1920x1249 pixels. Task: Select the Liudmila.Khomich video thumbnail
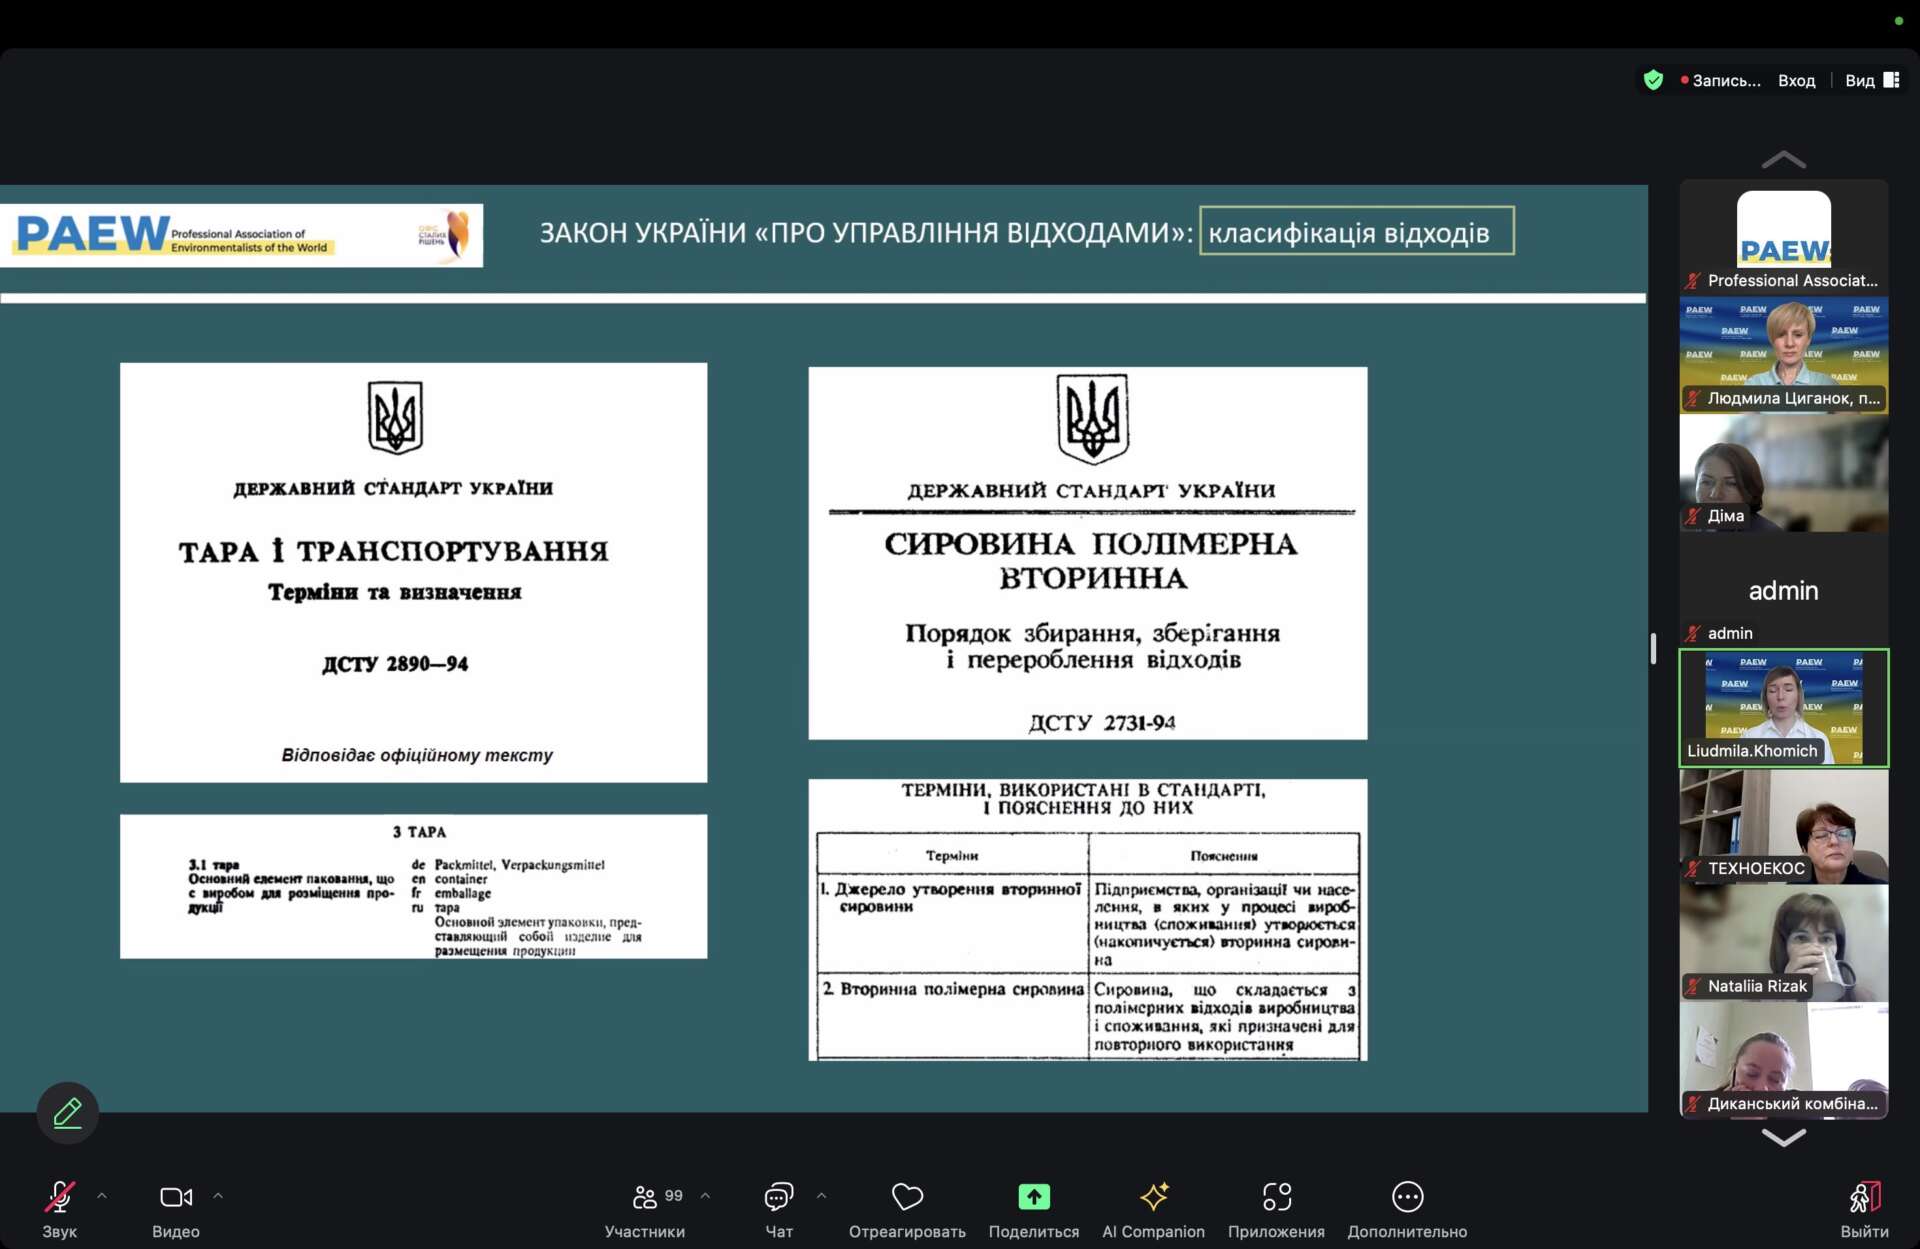(1783, 707)
